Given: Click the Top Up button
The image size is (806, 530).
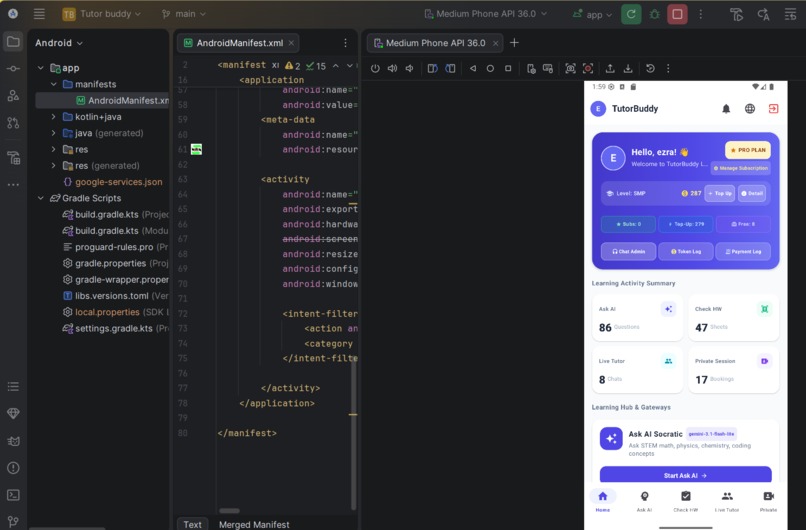Looking at the screenshot, I should coord(720,193).
